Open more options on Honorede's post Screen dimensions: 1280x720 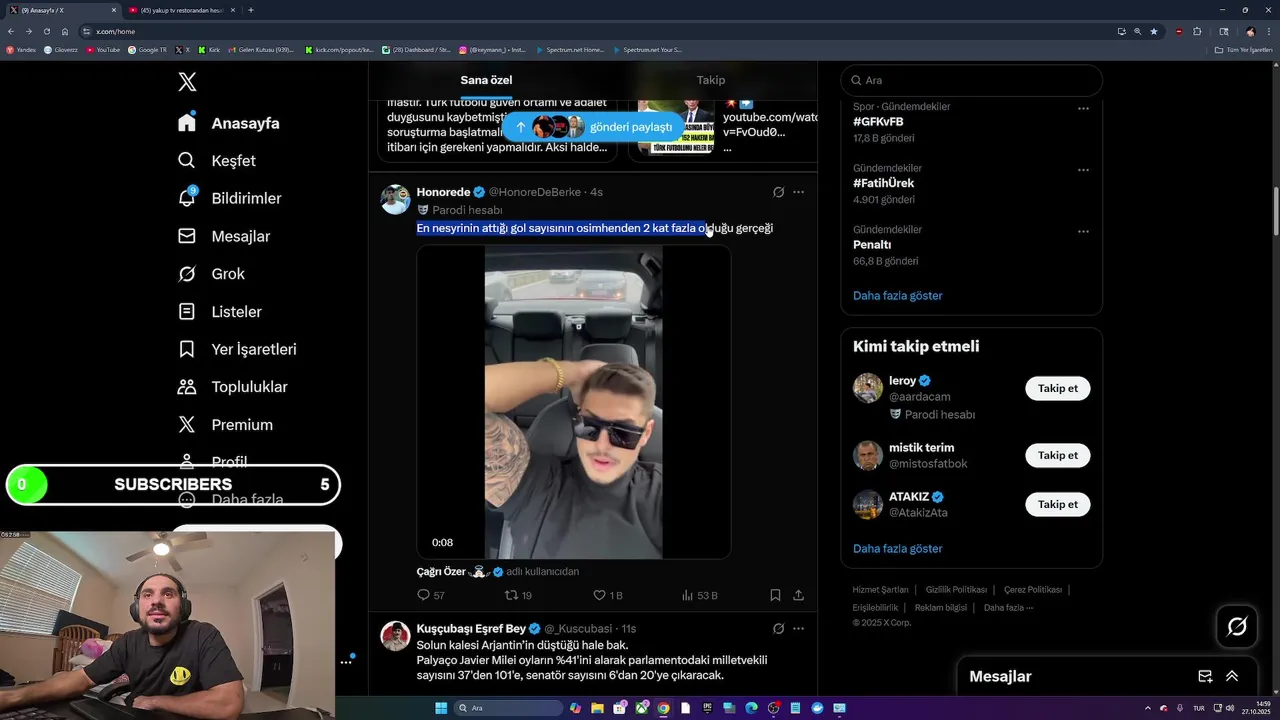coord(798,192)
